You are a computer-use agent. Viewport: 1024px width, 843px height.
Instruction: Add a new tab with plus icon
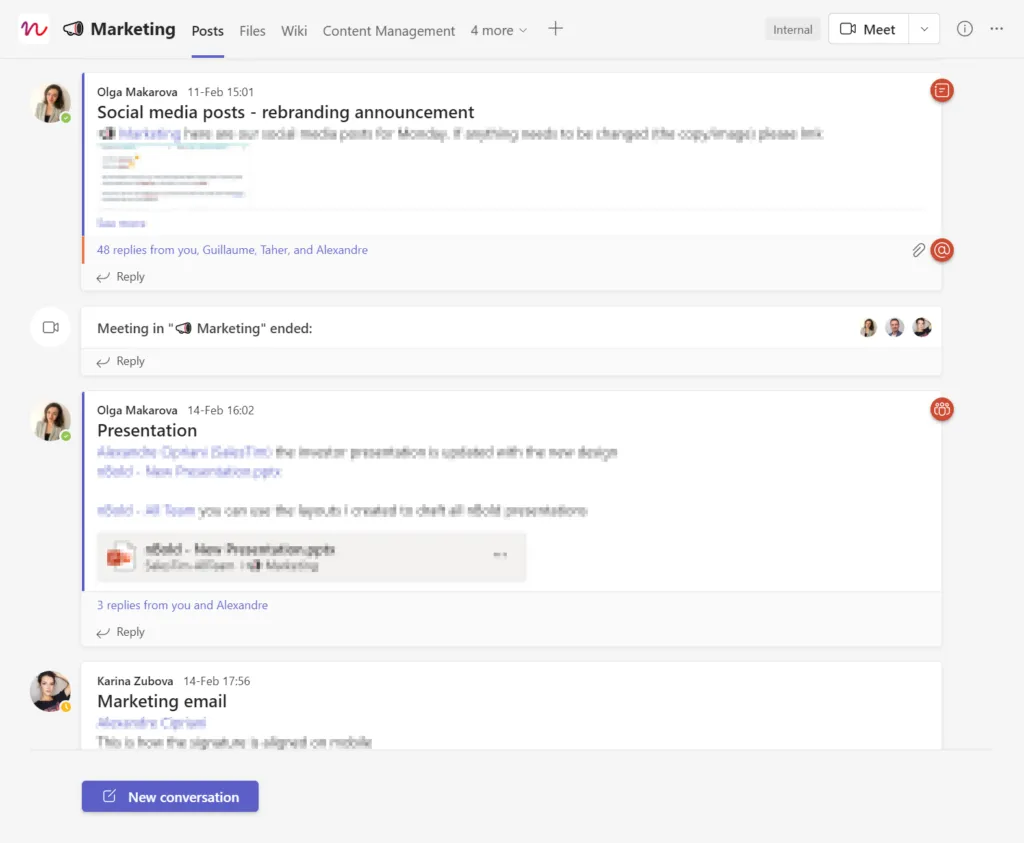click(x=555, y=29)
